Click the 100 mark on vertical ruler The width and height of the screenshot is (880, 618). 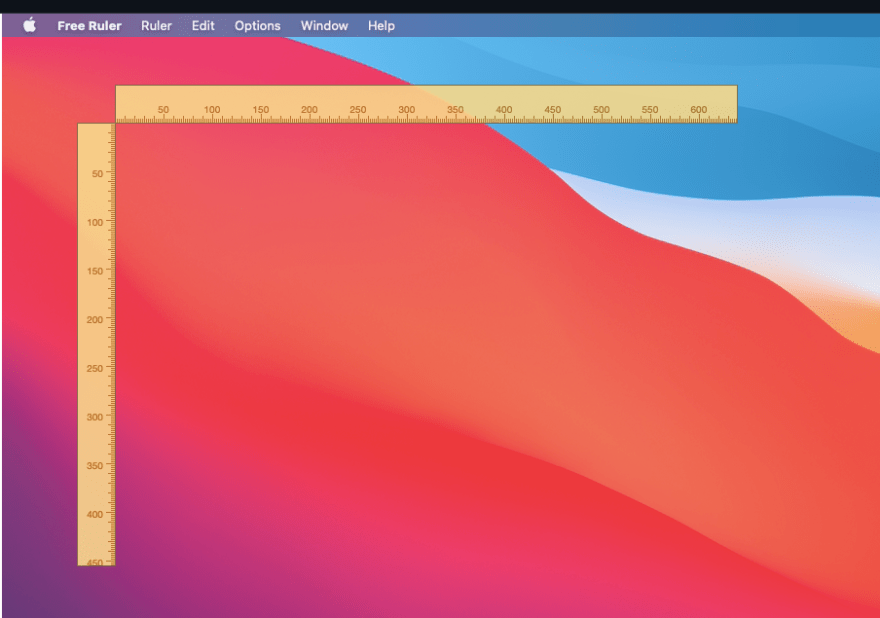point(95,222)
